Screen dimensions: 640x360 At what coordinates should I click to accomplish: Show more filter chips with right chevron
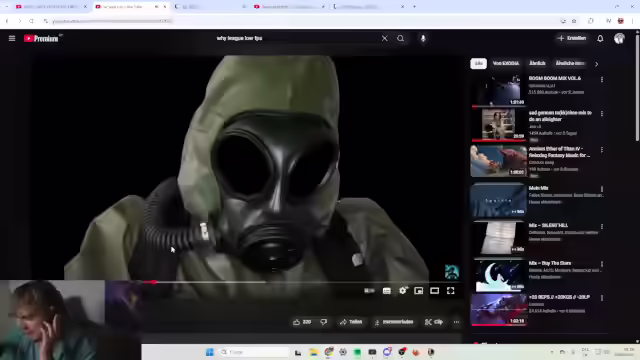point(596,64)
